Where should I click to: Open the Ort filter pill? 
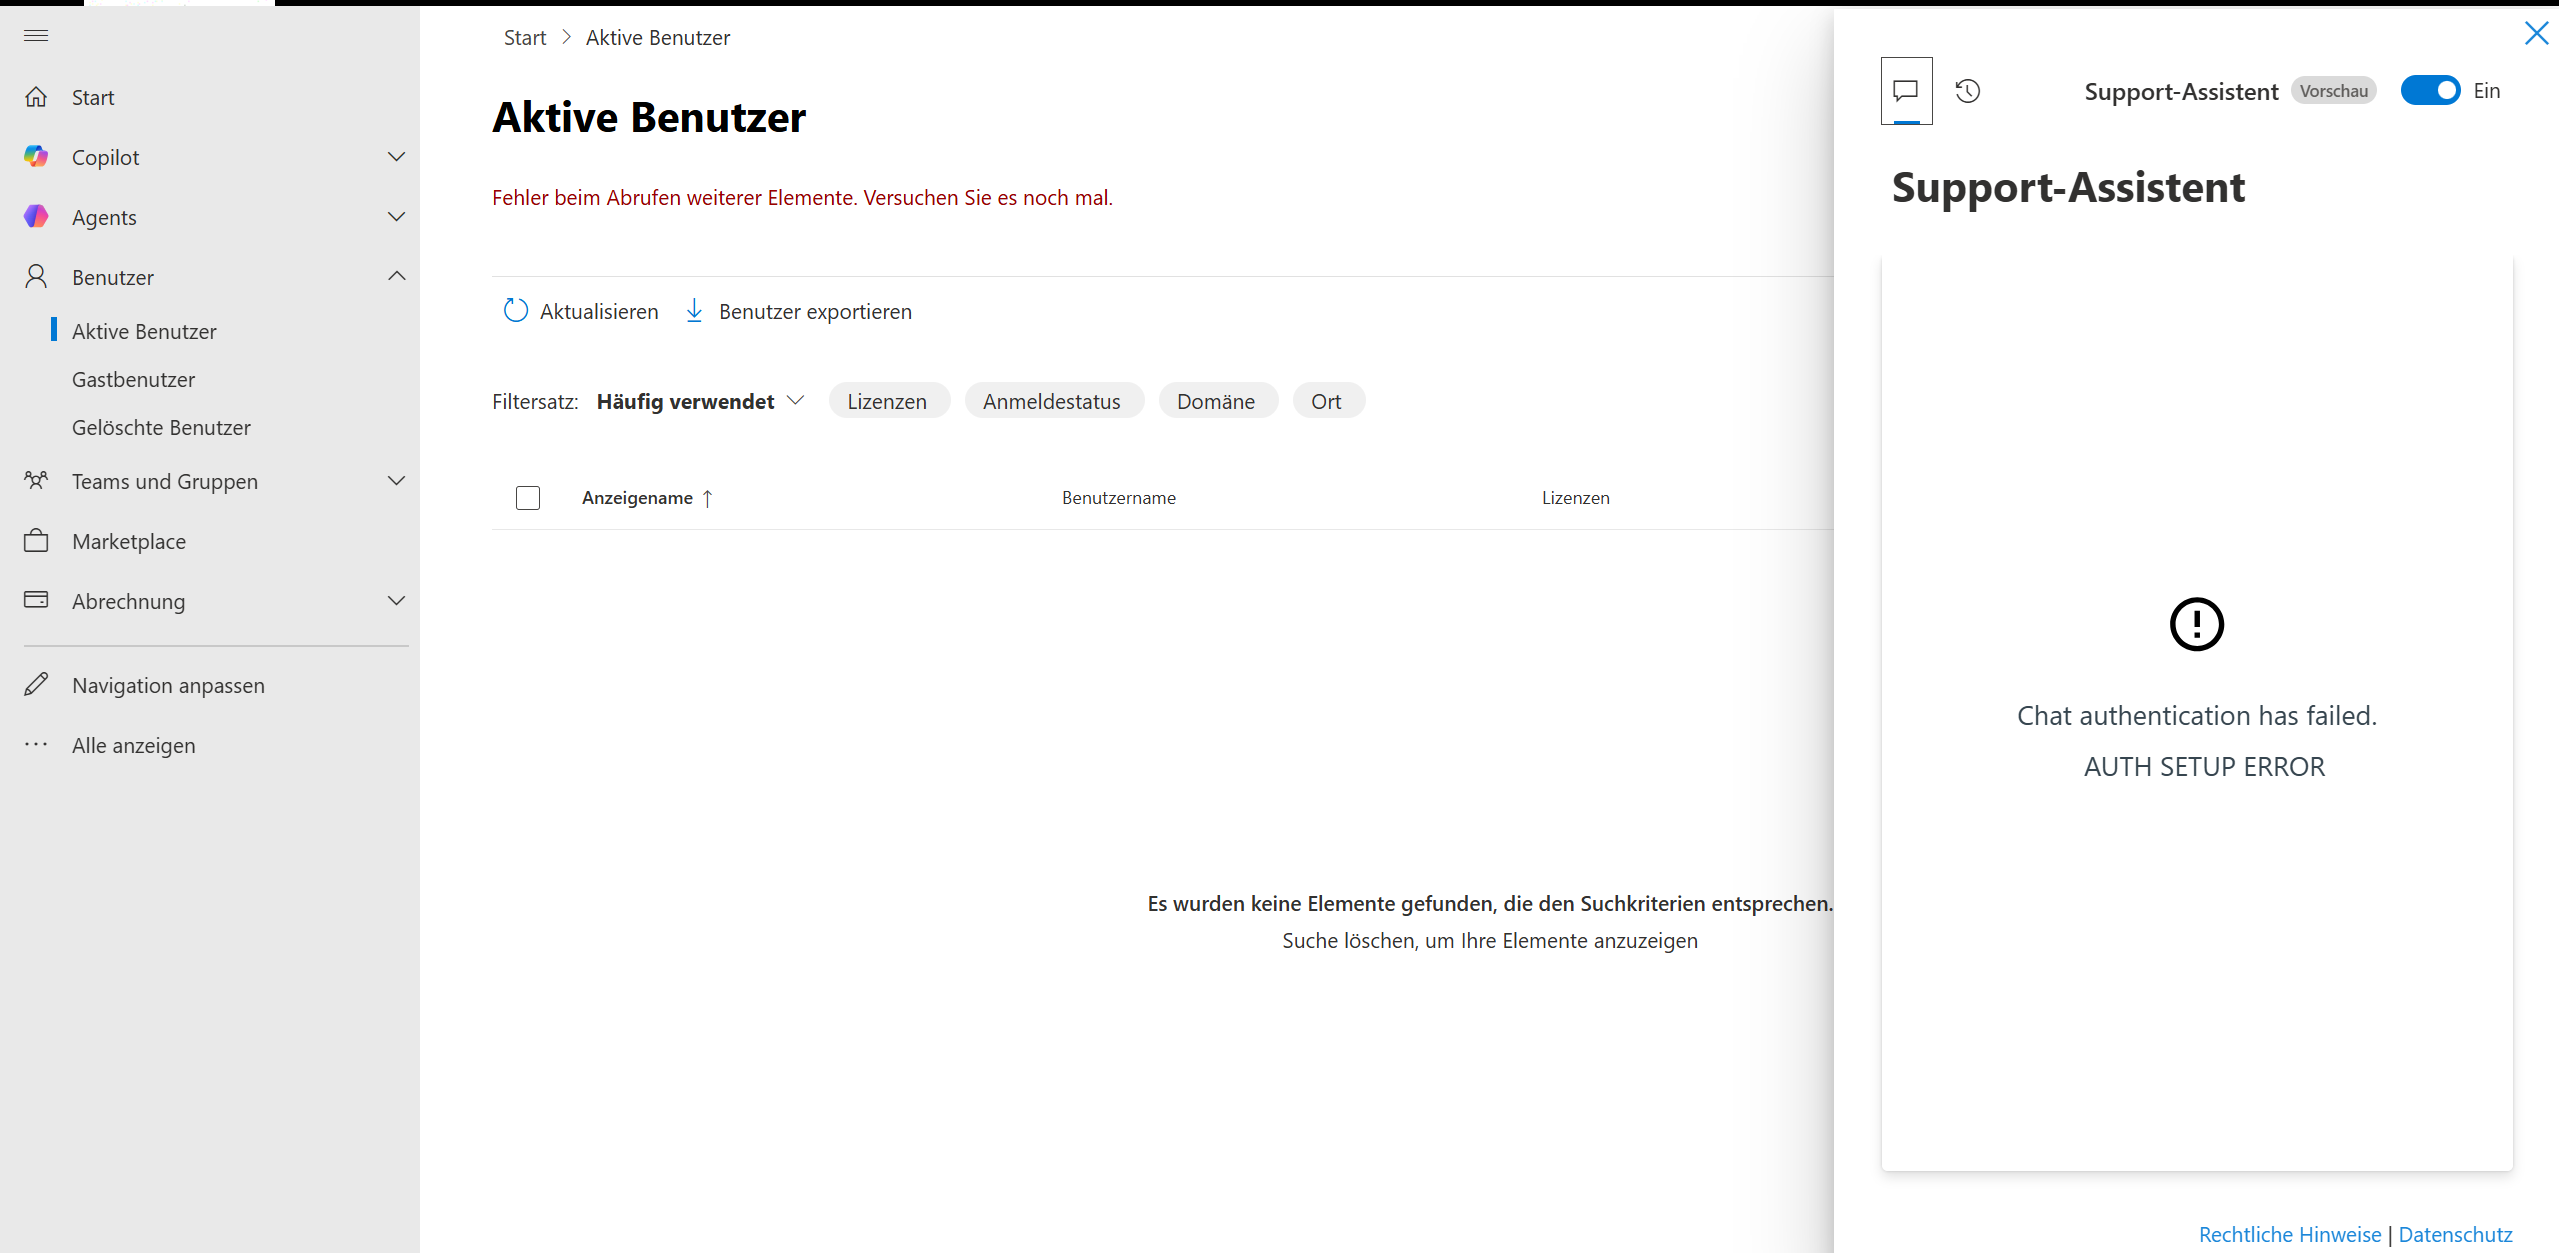1327,401
